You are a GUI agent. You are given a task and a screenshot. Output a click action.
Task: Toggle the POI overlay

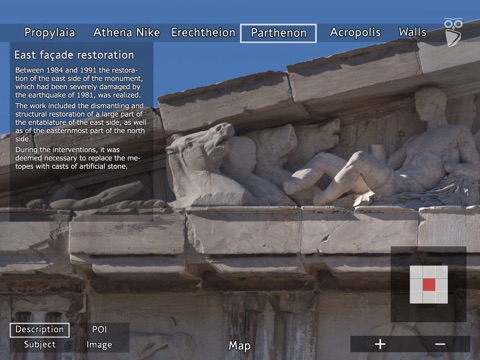click(99, 329)
